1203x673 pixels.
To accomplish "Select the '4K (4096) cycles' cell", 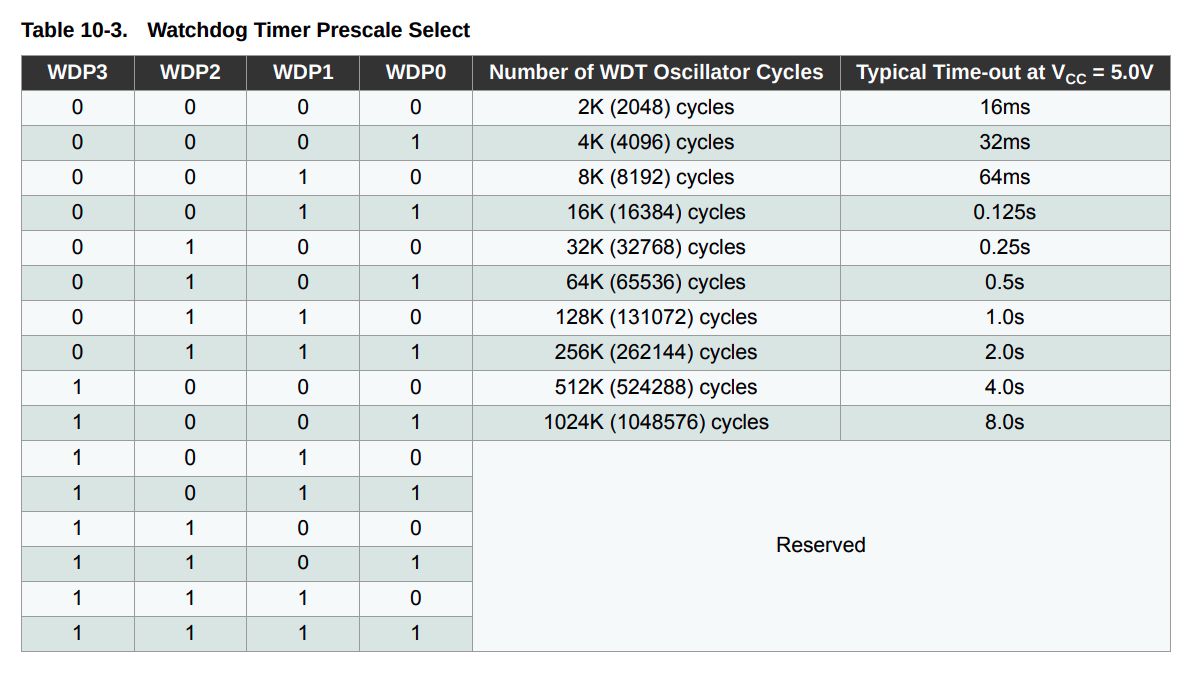I will click(656, 143).
